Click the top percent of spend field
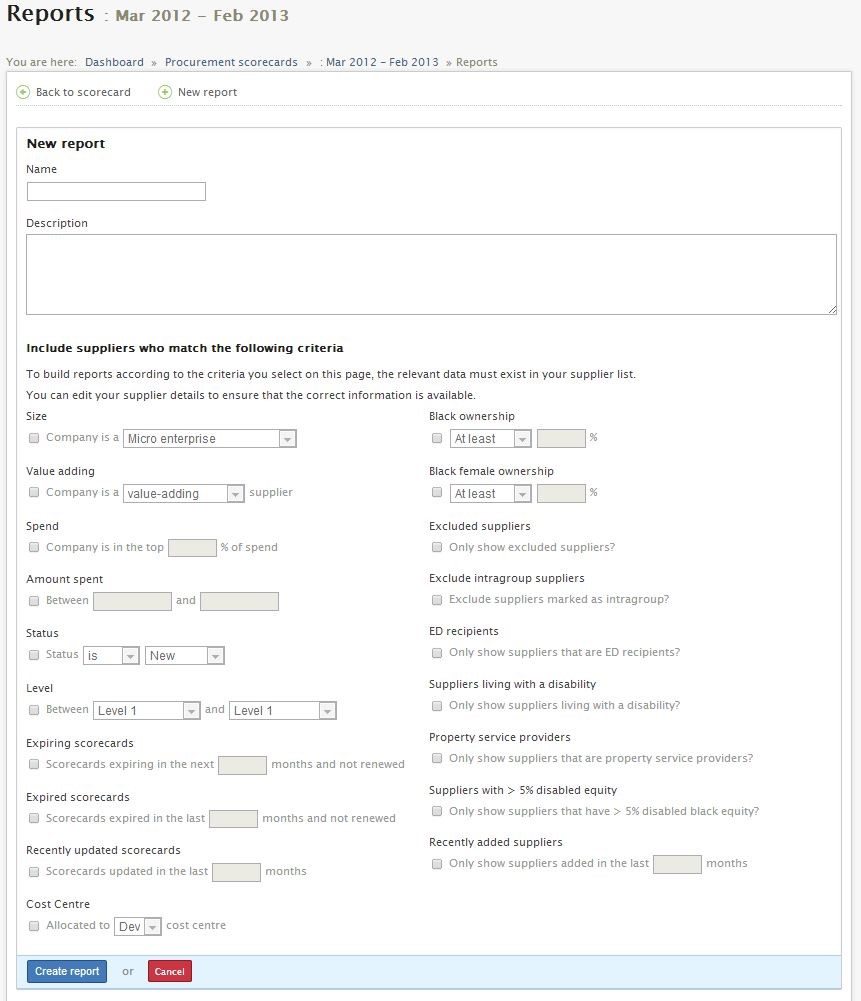 pyautogui.click(x=192, y=548)
